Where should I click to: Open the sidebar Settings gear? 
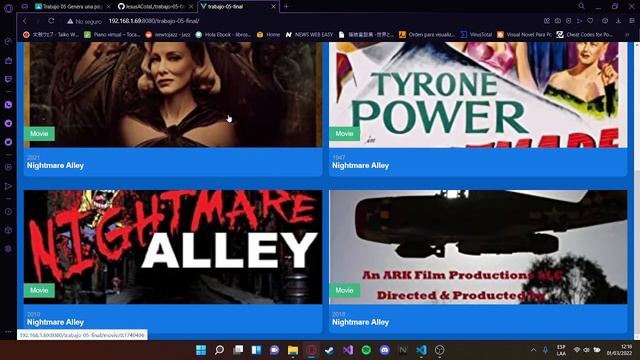[8, 249]
